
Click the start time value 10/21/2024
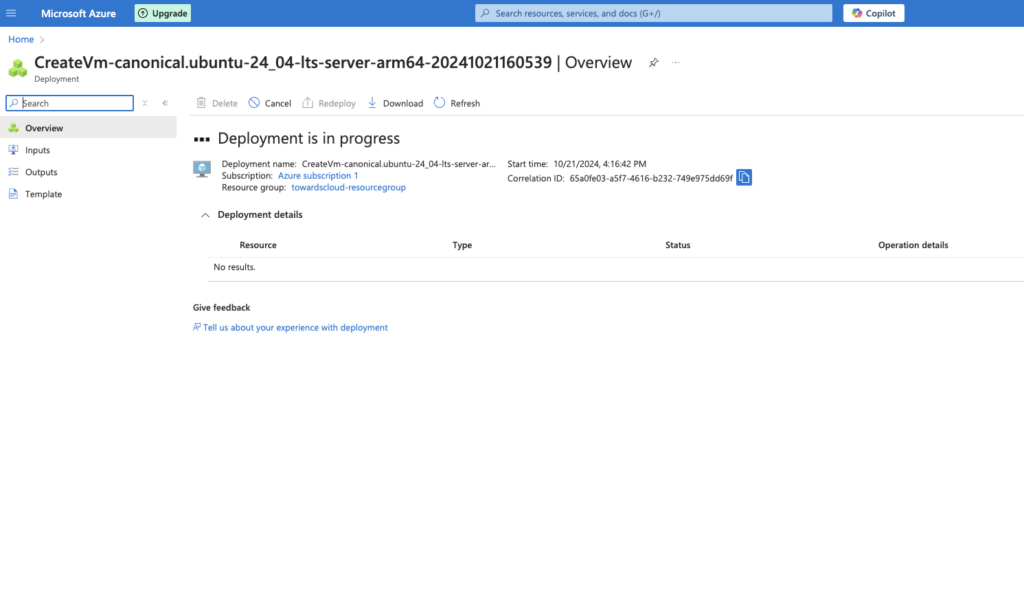click(x=600, y=164)
